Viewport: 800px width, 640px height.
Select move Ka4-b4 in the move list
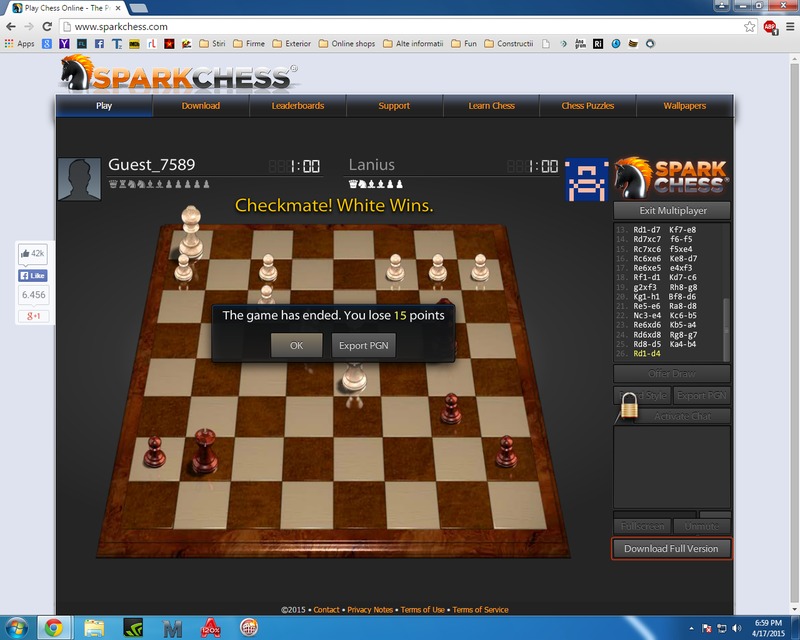pyautogui.click(x=683, y=344)
